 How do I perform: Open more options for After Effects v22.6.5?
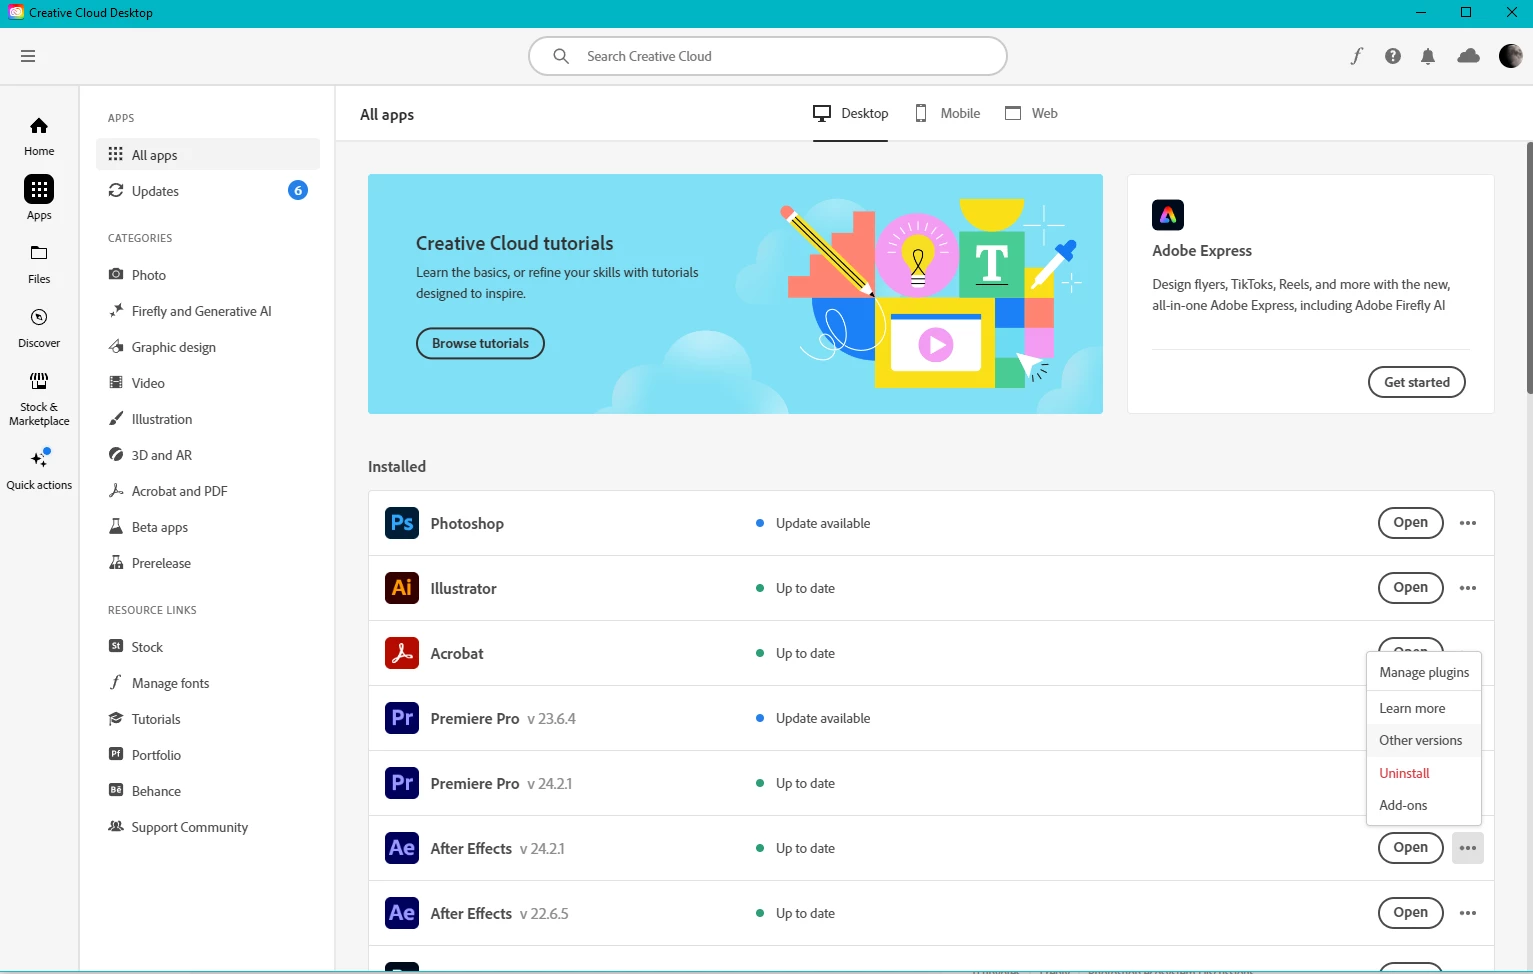1468,913
